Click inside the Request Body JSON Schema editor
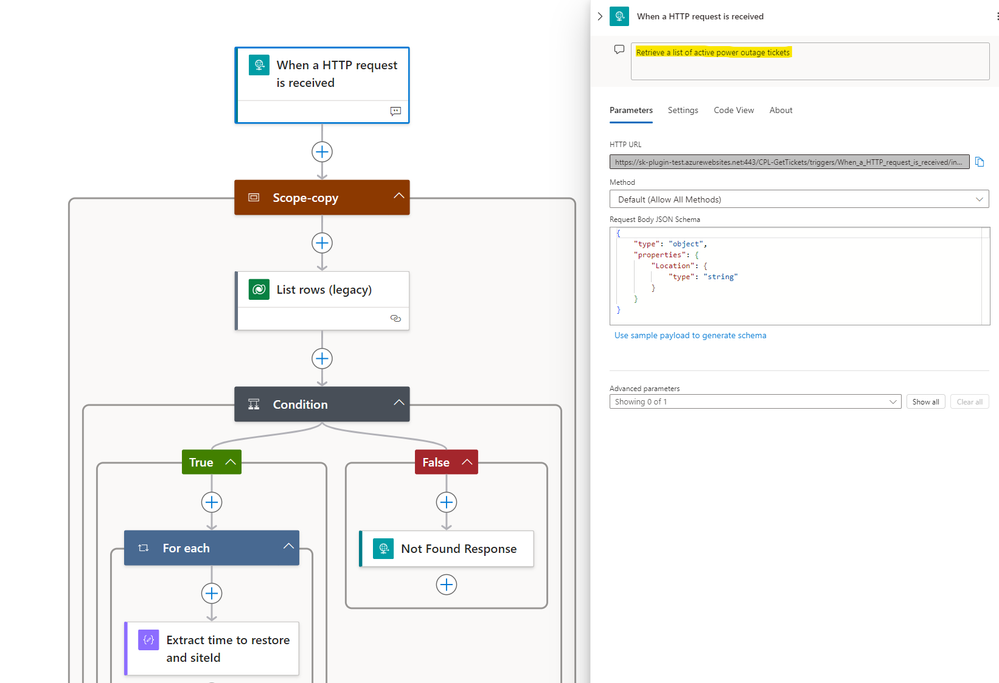 pyautogui.click(x=799, y=276)
